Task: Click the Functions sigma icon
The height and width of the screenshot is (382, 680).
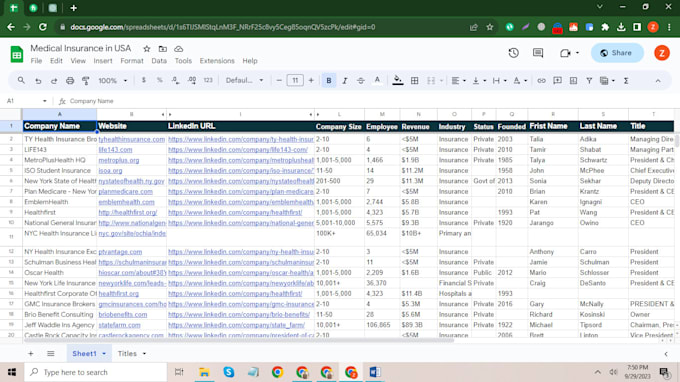Action: (626, 81)
